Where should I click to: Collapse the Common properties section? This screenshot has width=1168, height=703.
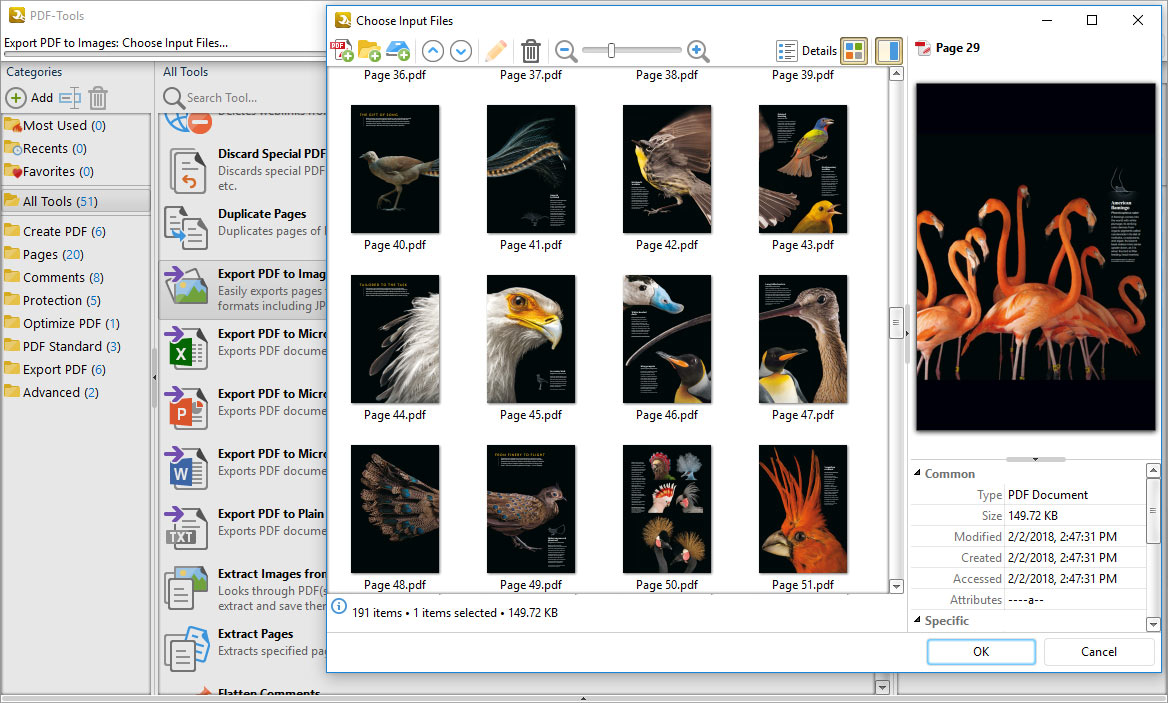pyautogui.click(x=917, y=474)
